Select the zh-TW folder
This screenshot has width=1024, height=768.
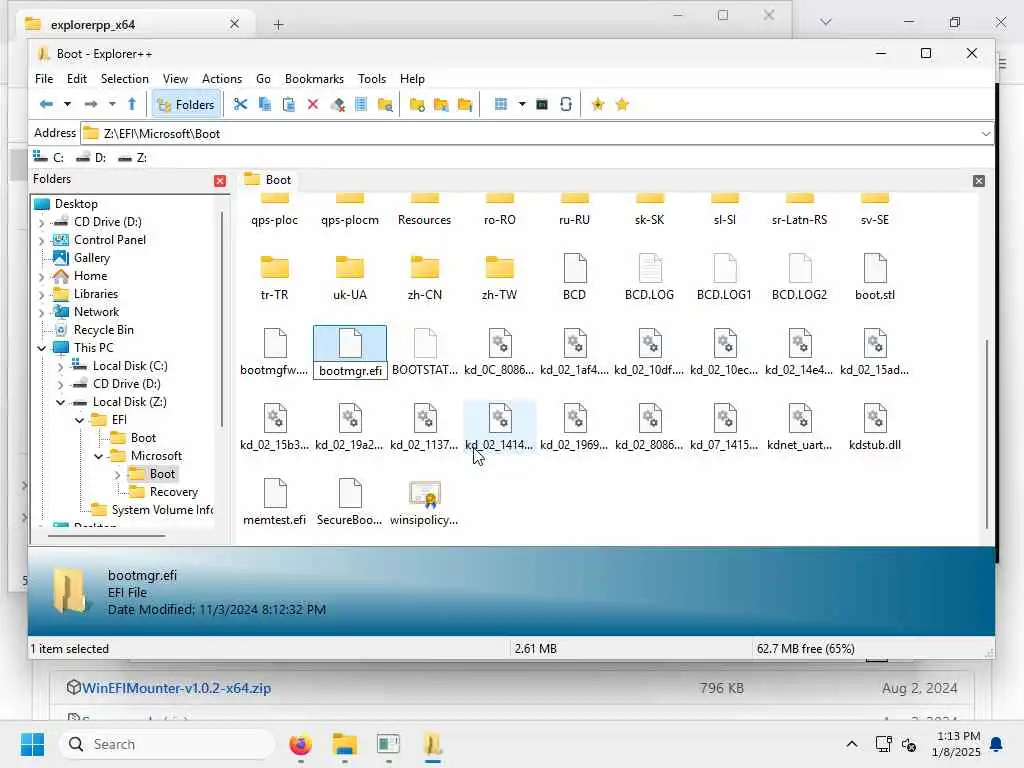(500, 276)
